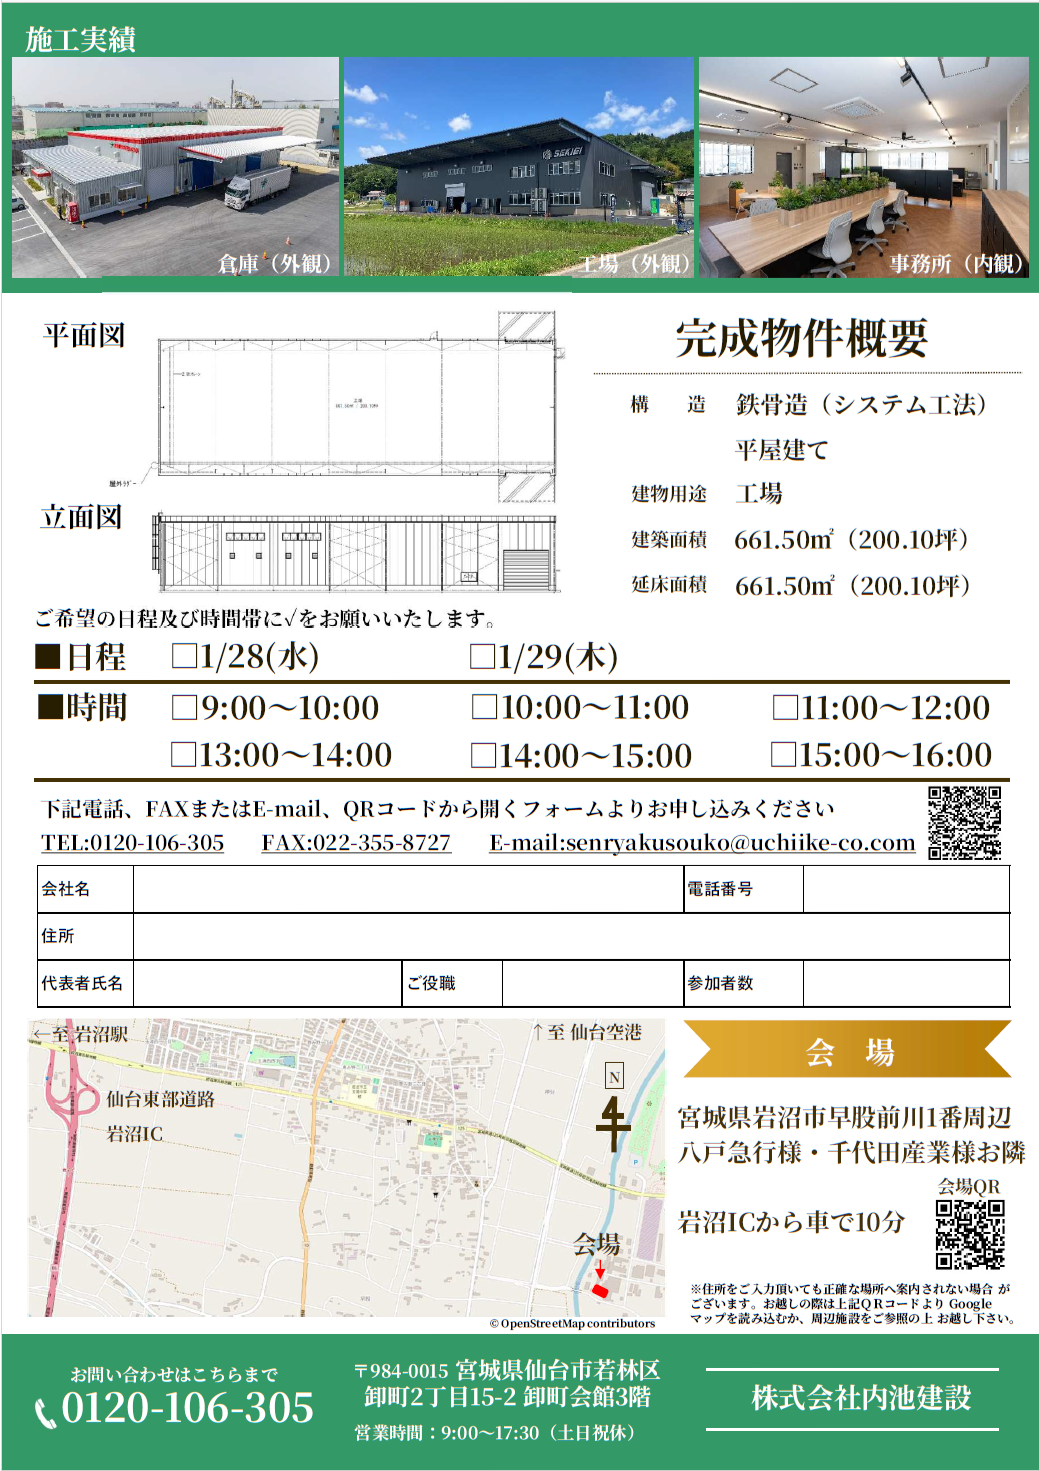Select the 参加者数 entry field
This screenshot has width=1039, height=1471.
coord(905,983)
